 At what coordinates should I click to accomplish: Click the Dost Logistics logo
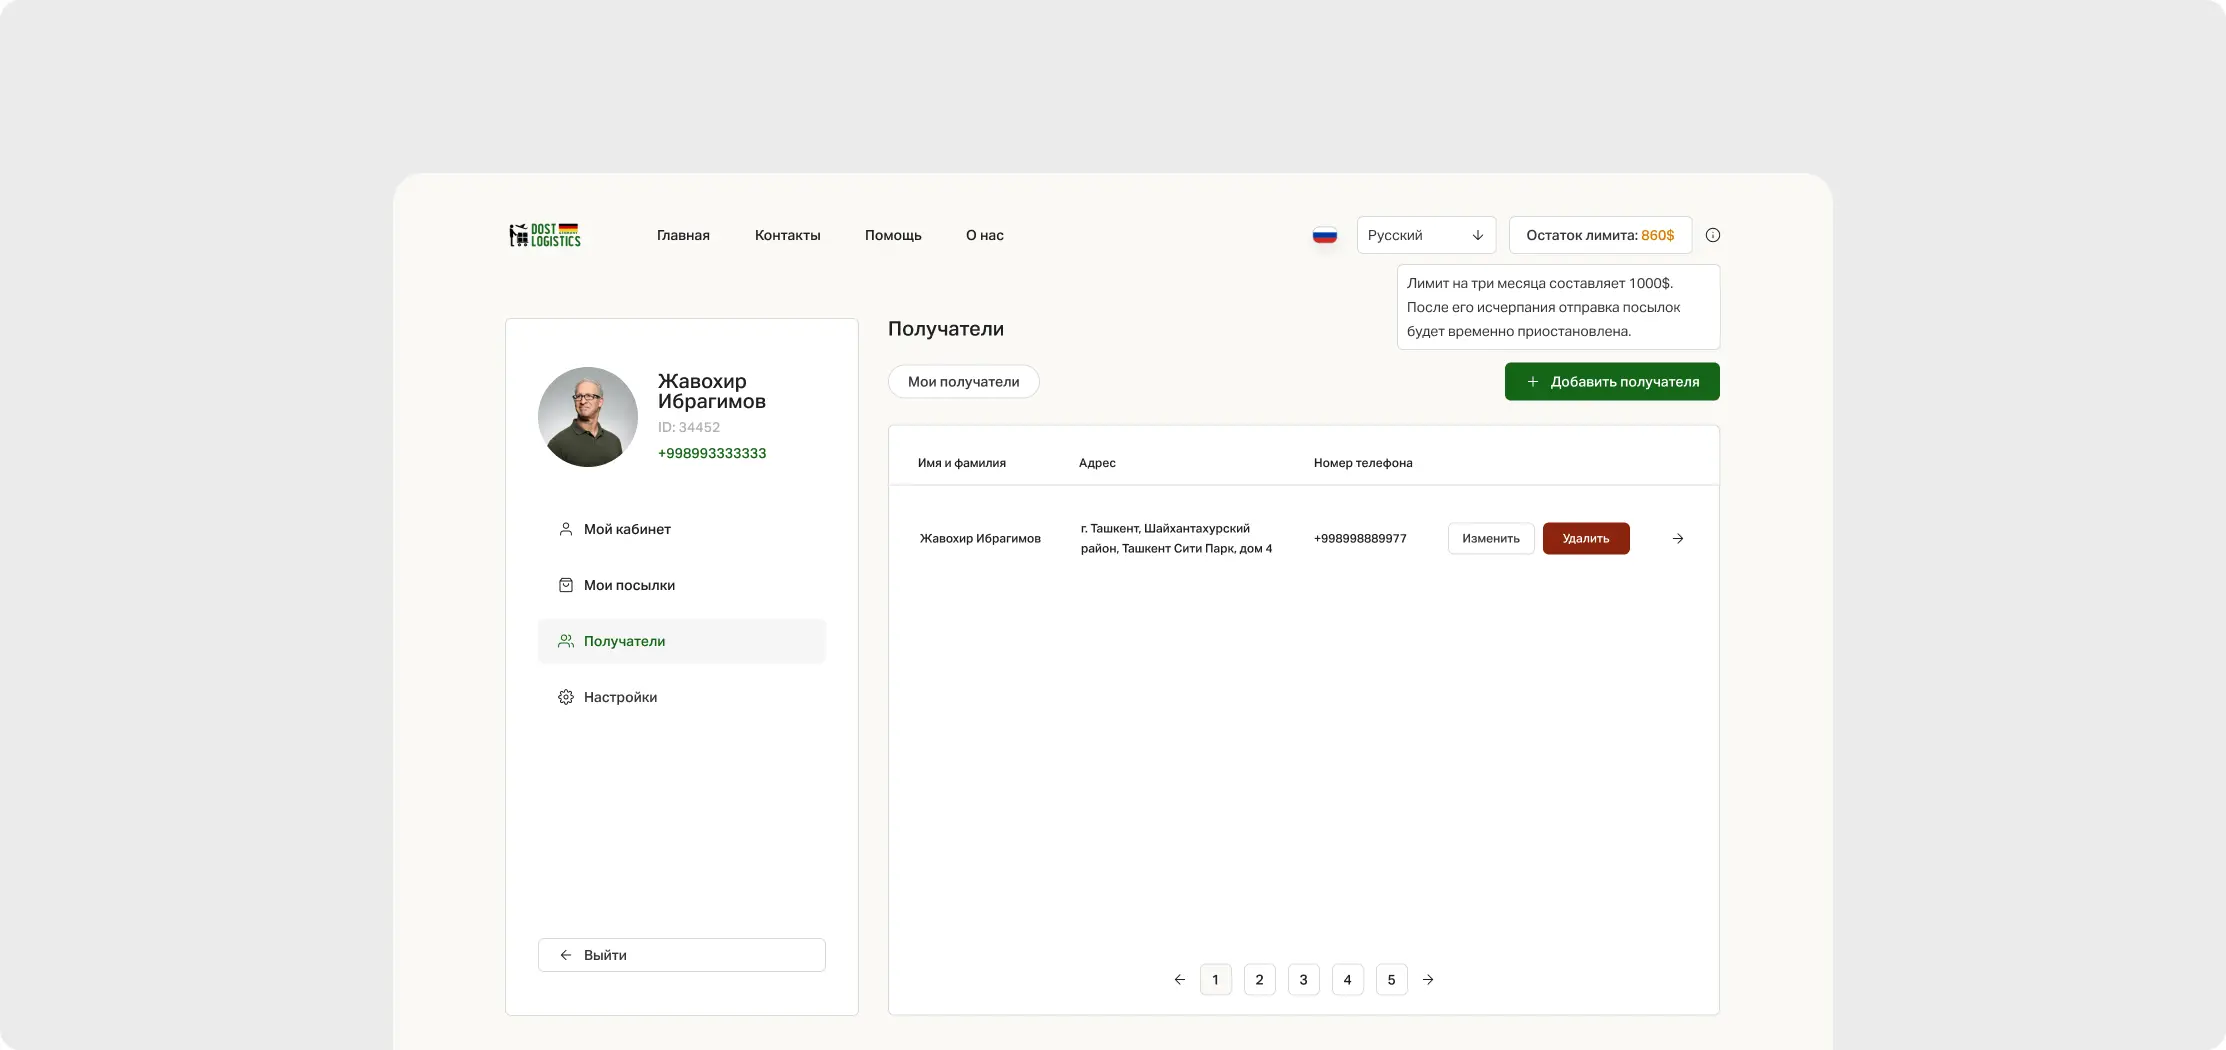tap(545, 235)
